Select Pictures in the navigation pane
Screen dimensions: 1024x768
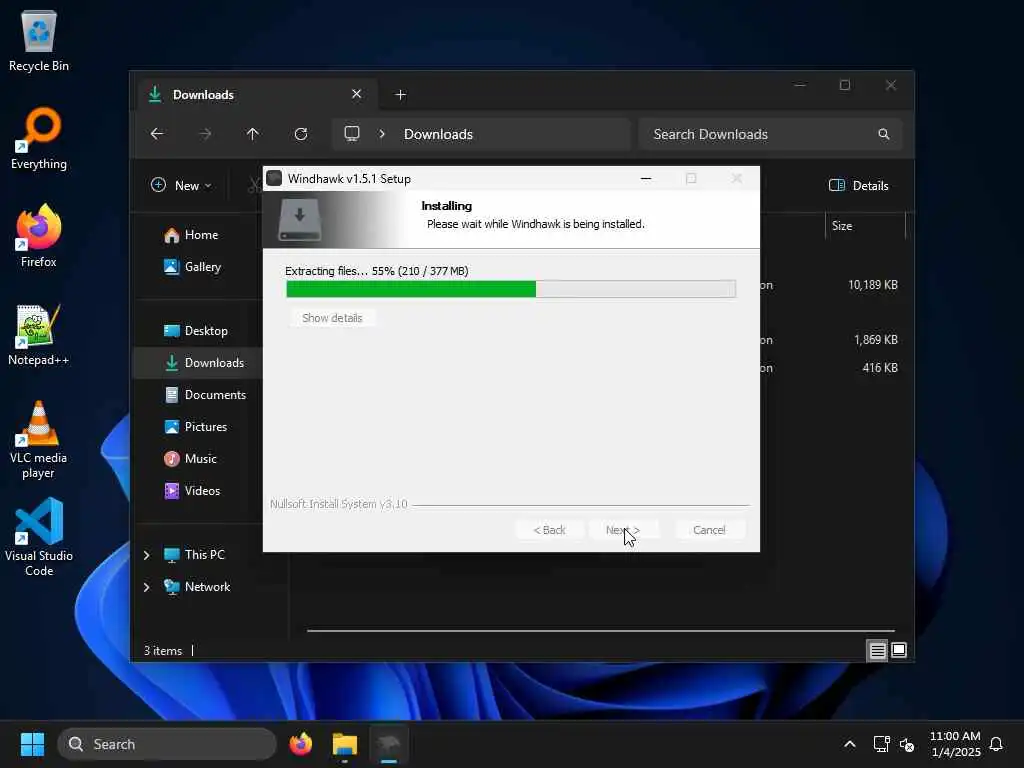coord(195,427)
